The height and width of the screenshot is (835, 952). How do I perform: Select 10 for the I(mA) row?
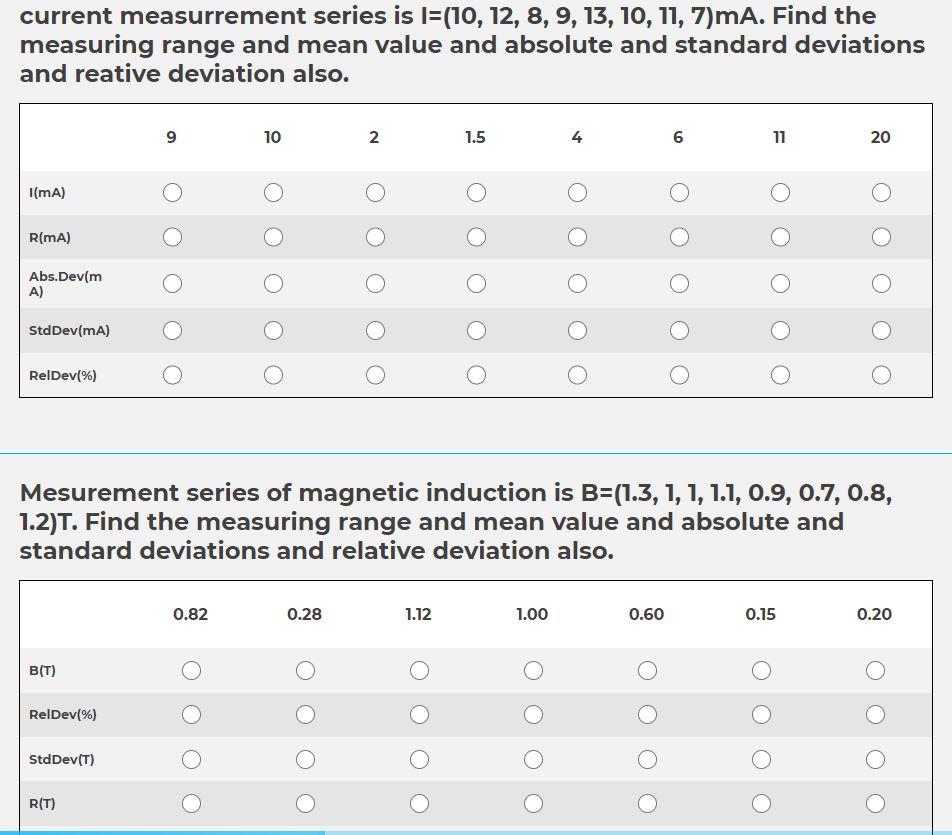(273, 193)
